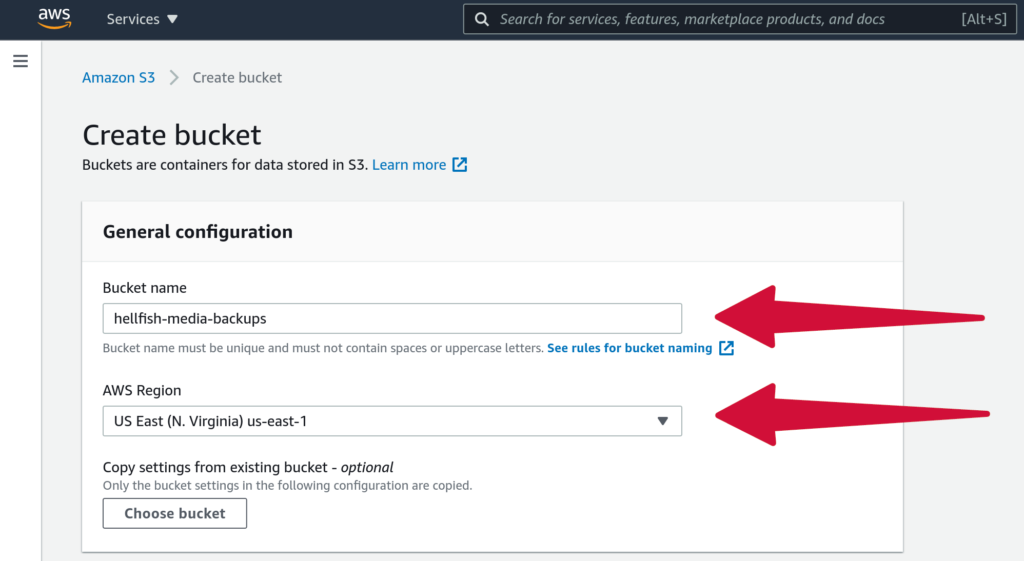The width and height of the screenshot is (1024, 561).
Task: Click the AWS Region dropdown arrow
Action: pos(662,421)
